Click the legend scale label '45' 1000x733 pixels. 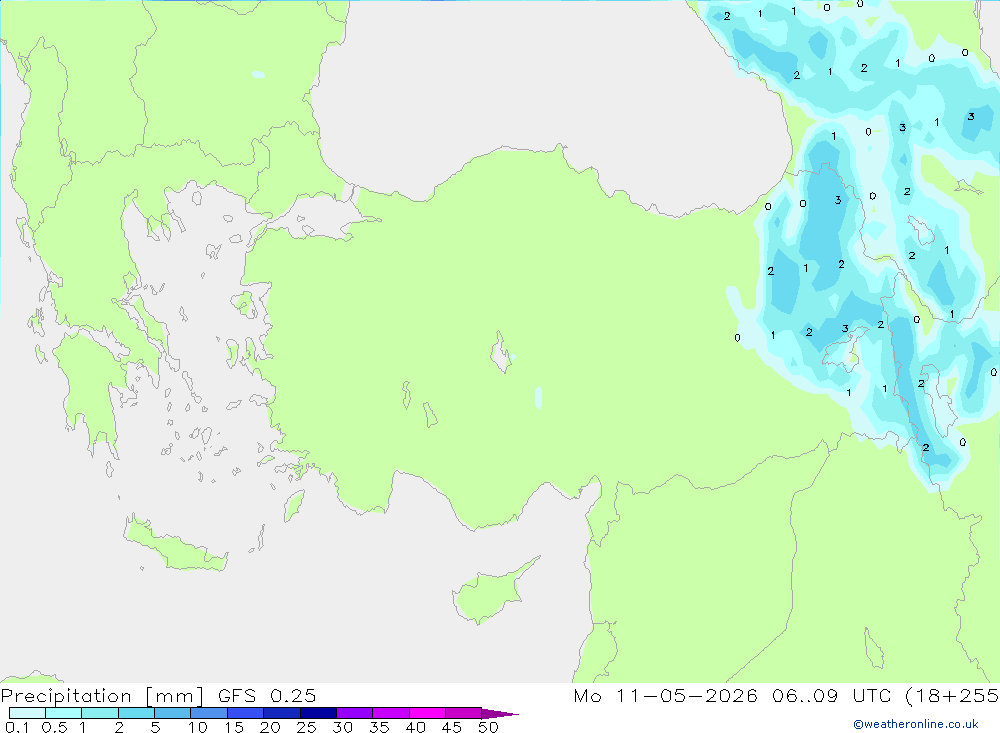[452, 727]
